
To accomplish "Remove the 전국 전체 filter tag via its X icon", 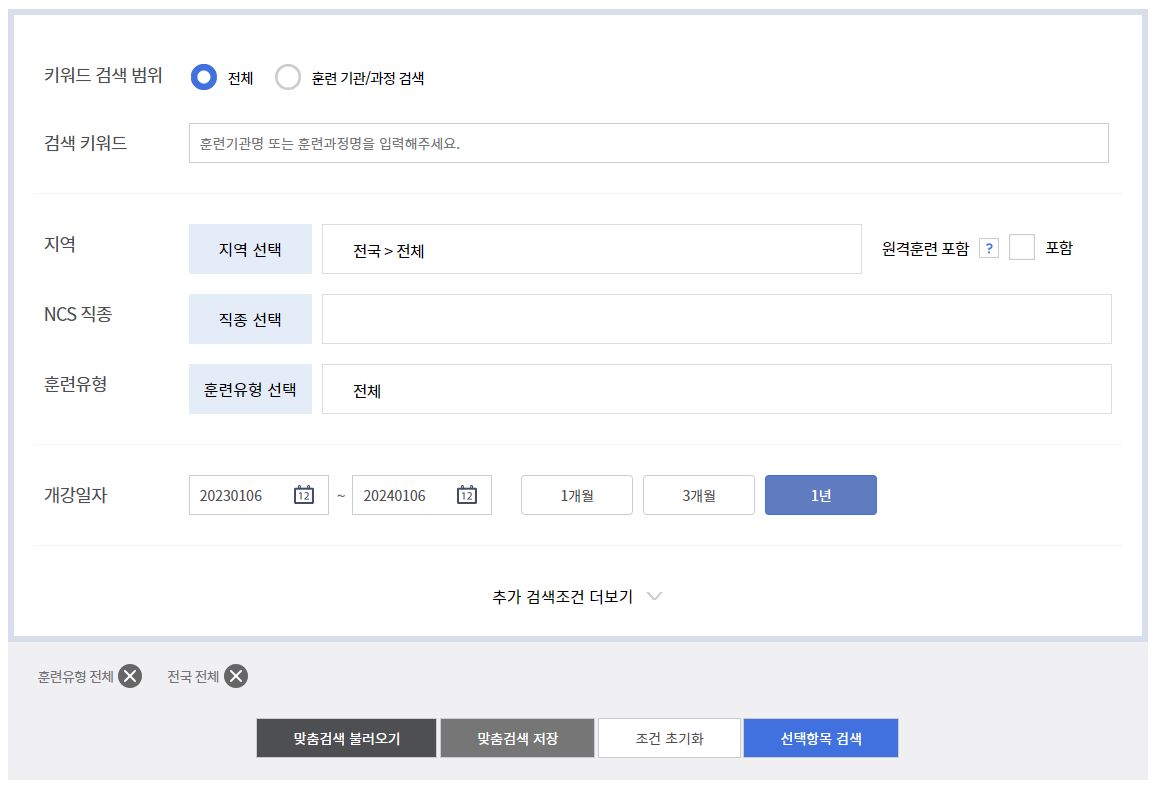I will point(236,676).
